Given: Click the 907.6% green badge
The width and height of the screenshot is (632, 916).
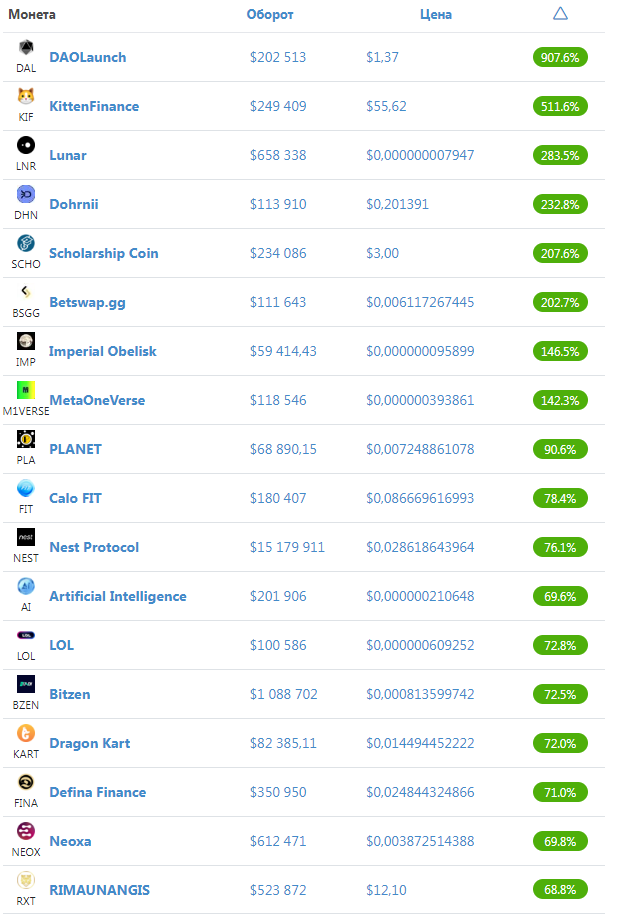Looking at the screenshot, I should pos(560,57).
